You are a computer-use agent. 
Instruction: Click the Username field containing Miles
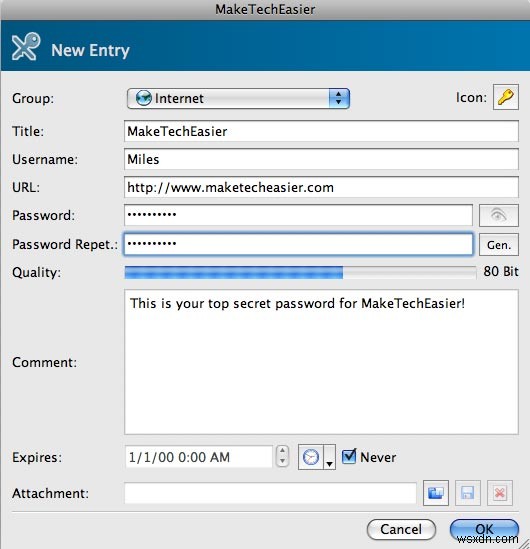click(321, 159)
